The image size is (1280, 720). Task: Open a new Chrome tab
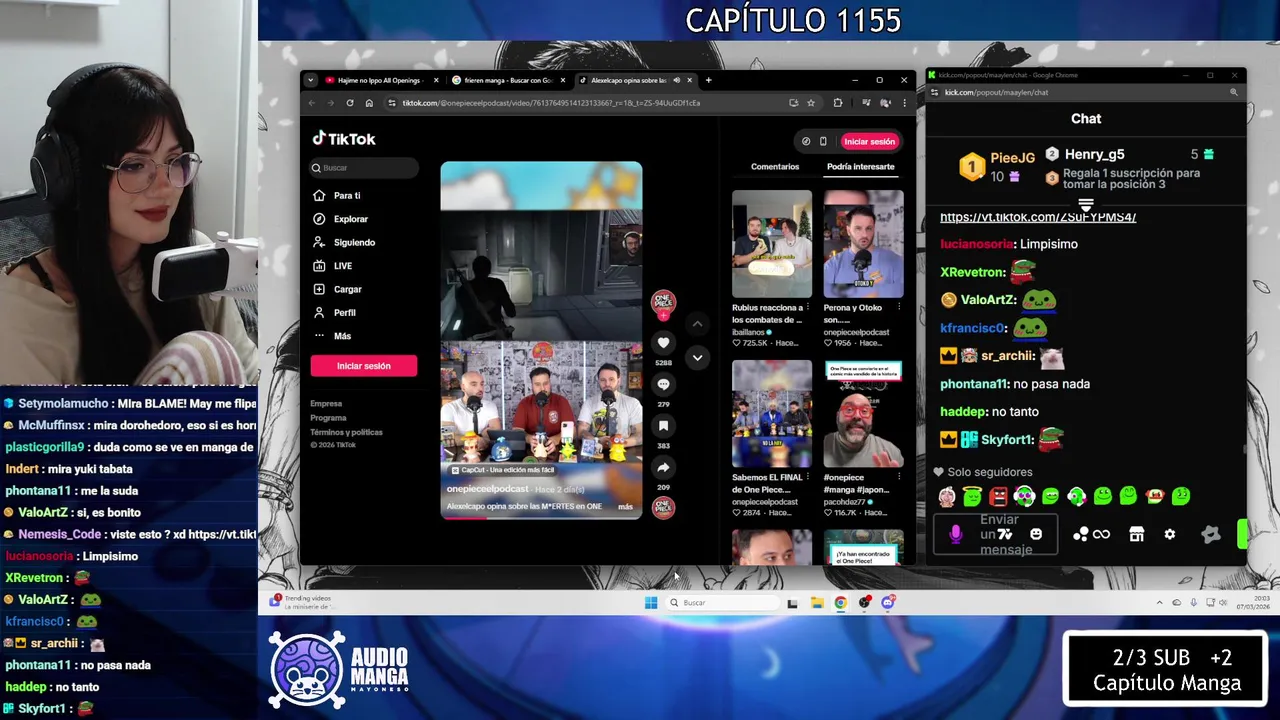(708, 80)
